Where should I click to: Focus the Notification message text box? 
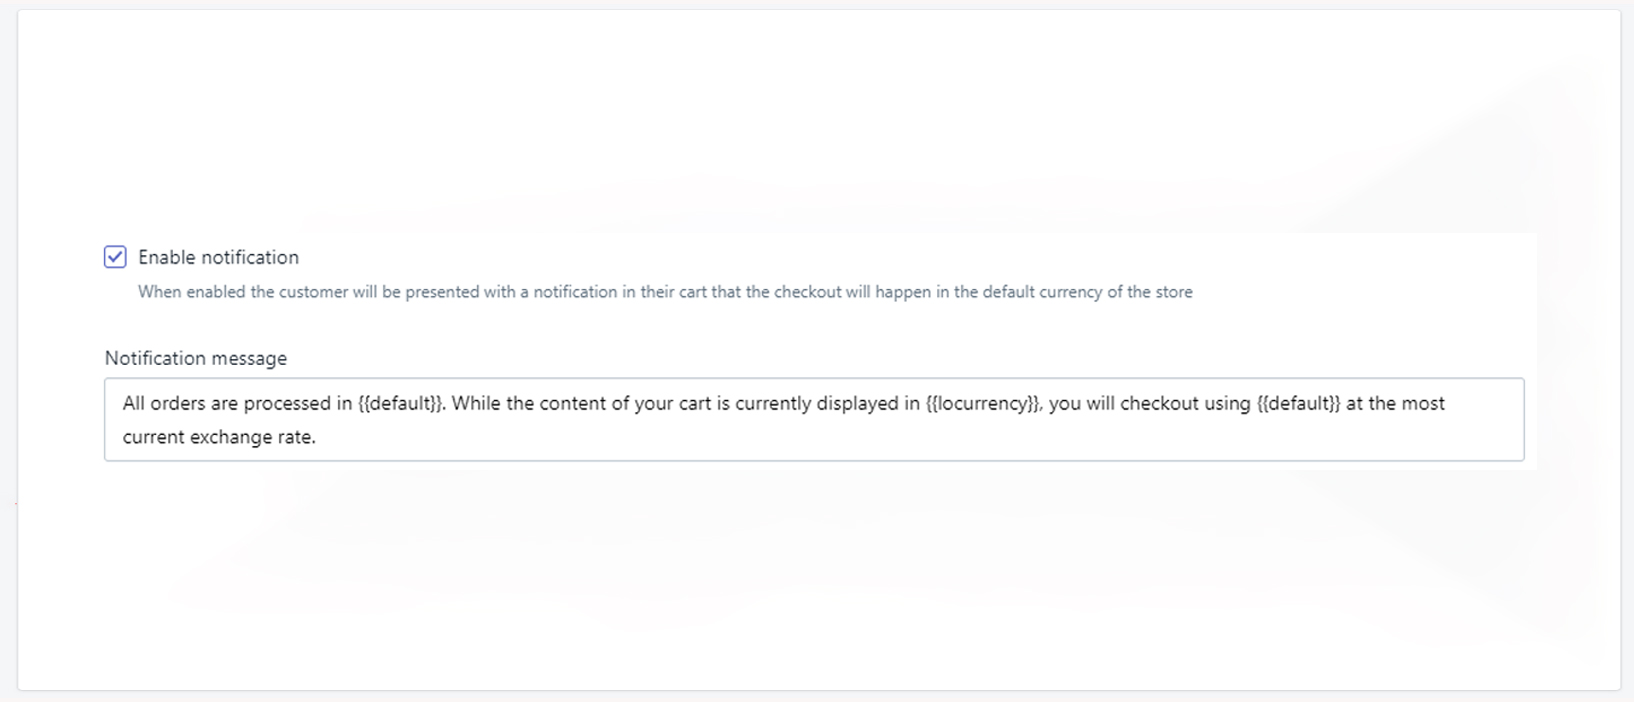[813, 419]
